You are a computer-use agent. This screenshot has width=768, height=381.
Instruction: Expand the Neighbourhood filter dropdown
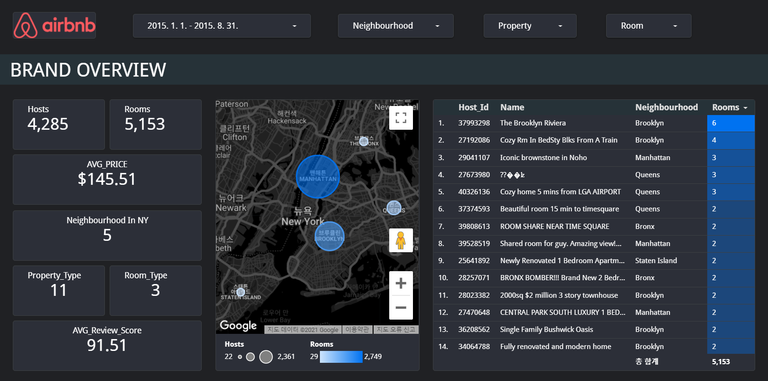pos(396,26)
